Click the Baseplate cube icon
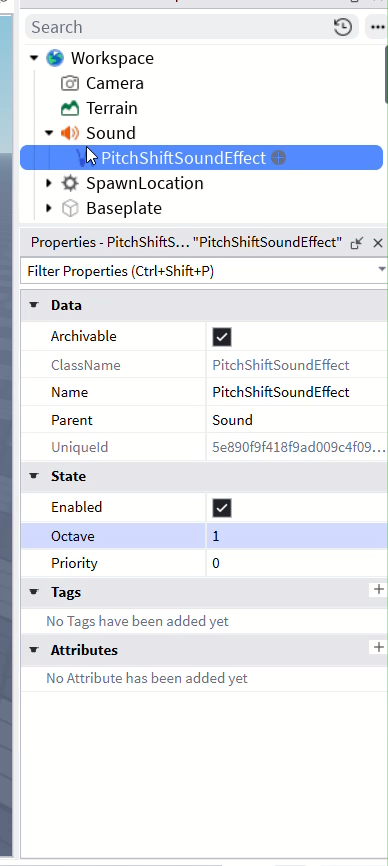Image resolution: width=388 pixels, height=866 pixels. coord(70,208)
